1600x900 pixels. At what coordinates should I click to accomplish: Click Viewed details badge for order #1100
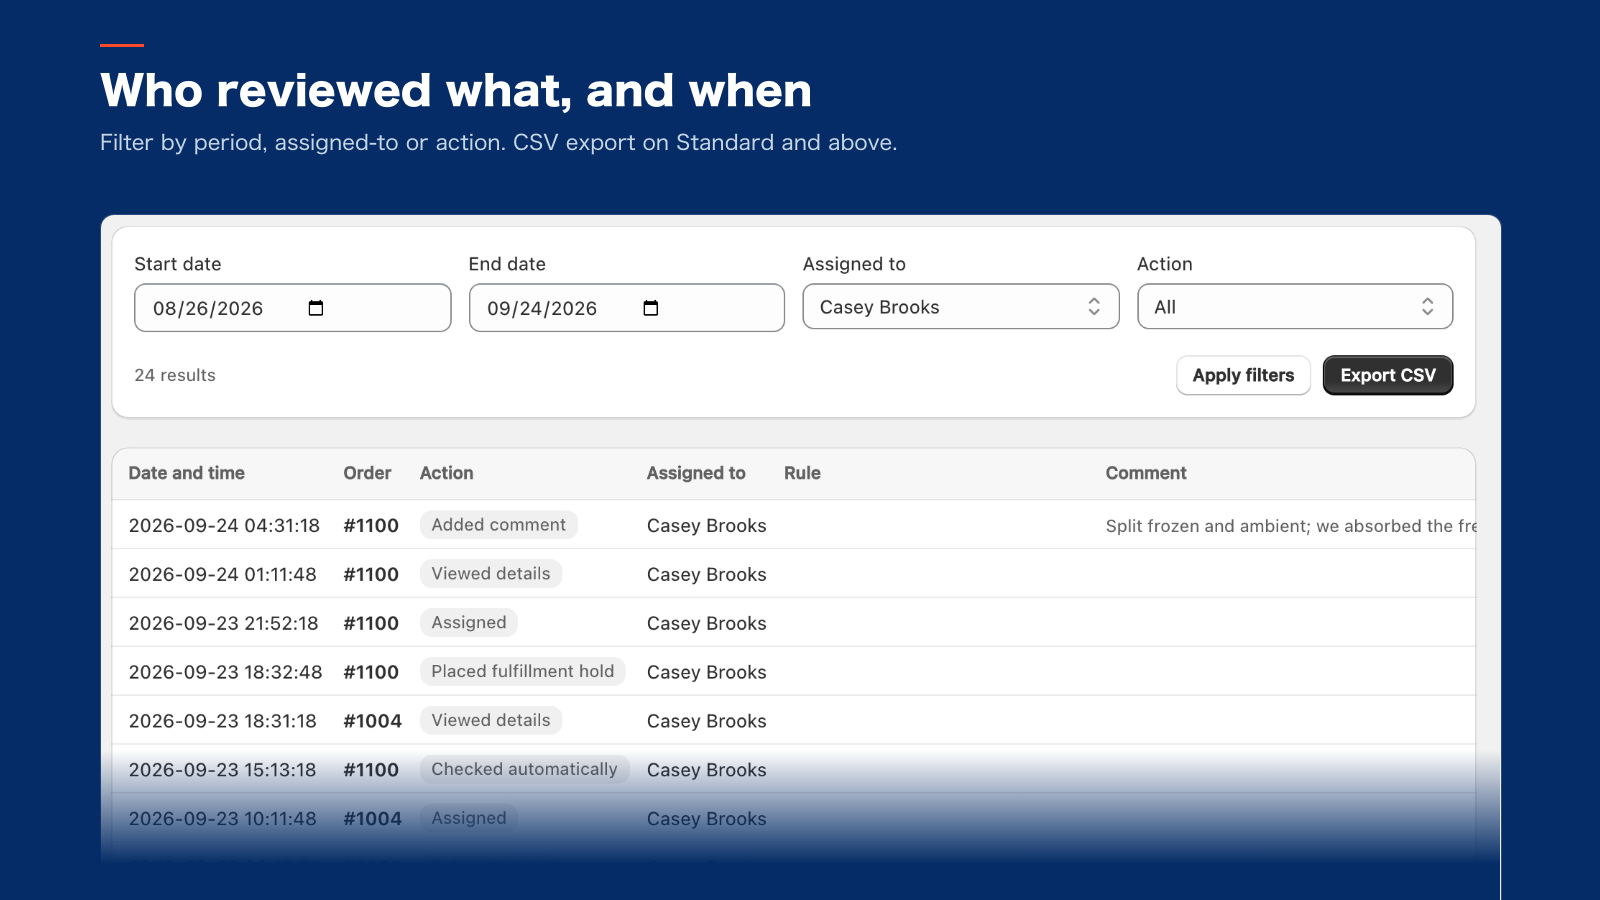491,574
